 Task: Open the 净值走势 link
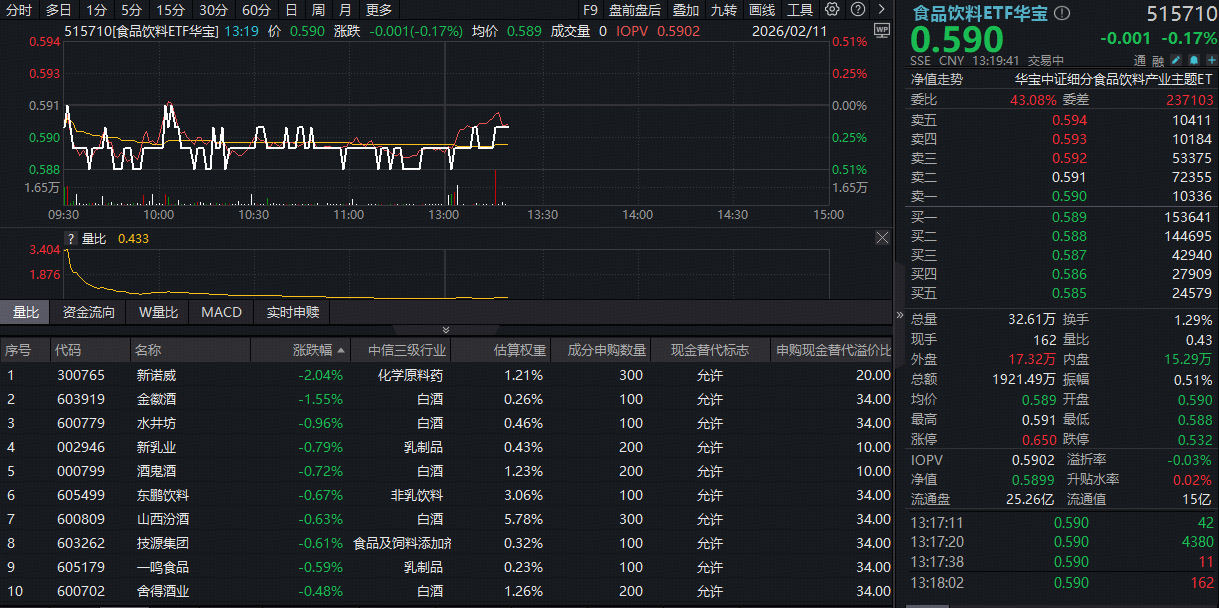[936, 79]
